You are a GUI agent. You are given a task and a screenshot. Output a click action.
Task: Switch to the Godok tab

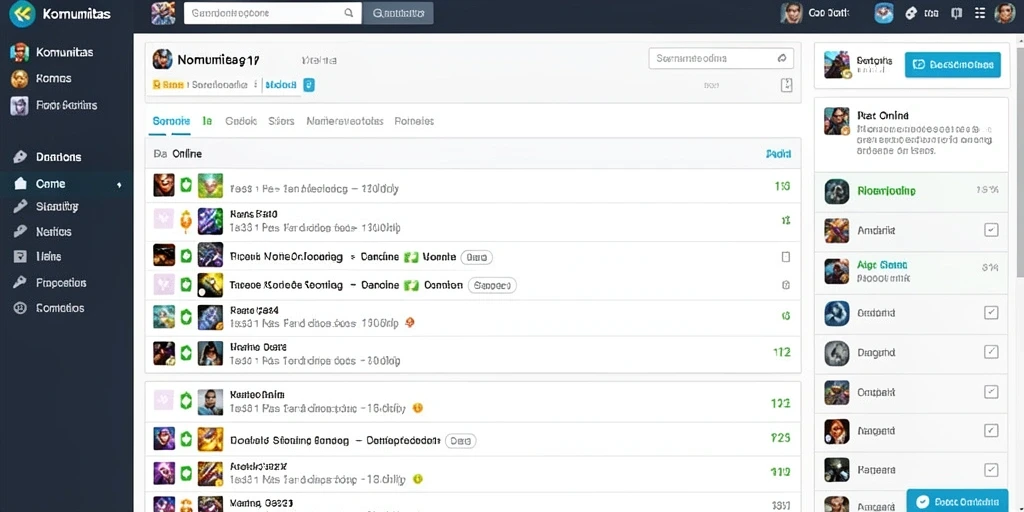[240, 121]
